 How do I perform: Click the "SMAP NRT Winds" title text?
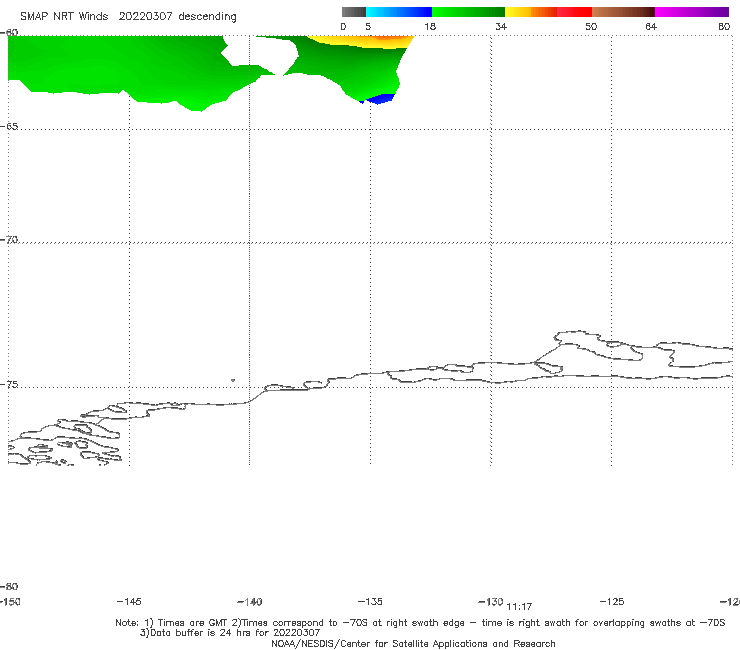pos(64,16)
